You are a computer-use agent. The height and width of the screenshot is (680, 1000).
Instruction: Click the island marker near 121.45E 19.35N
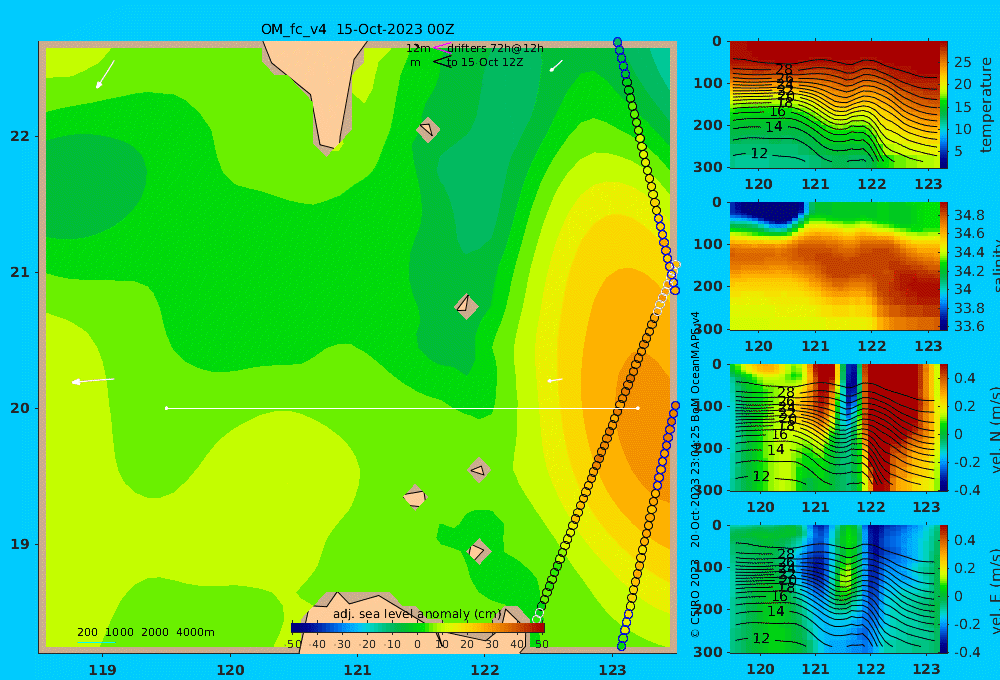click(x=415, y=496)
